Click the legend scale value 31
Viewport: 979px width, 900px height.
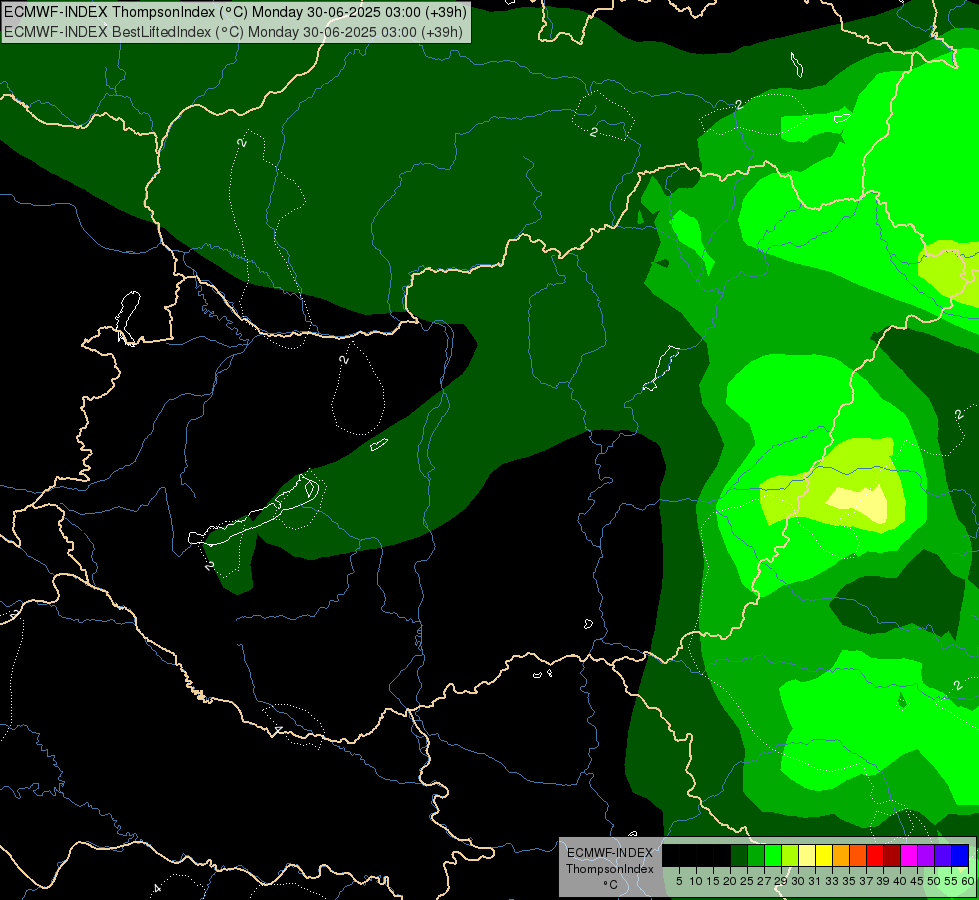[x=815, y=881]
